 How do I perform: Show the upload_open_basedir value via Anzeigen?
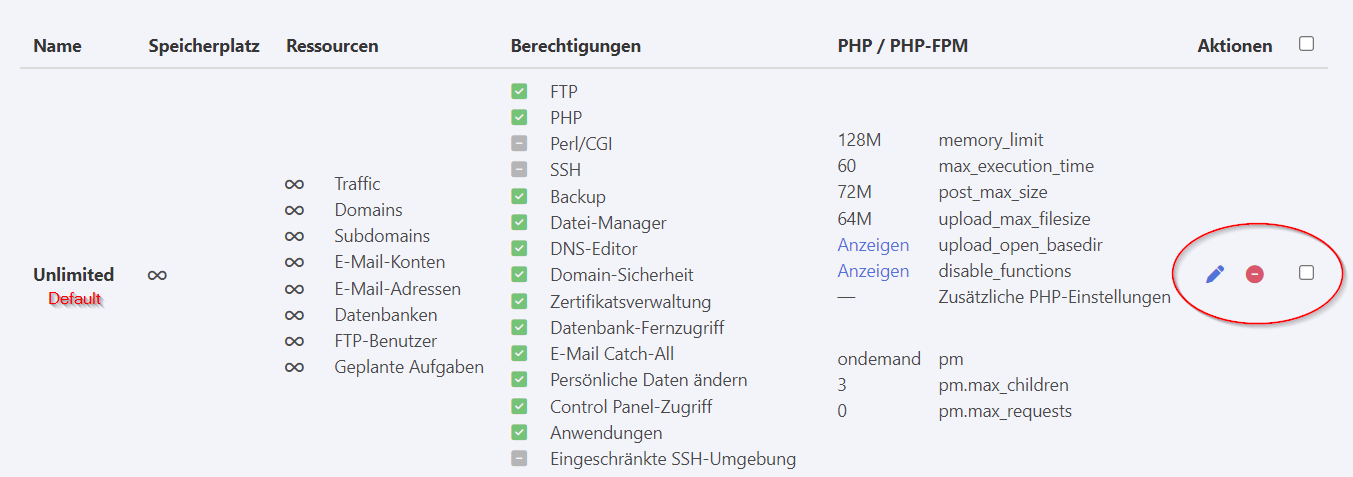873,245
